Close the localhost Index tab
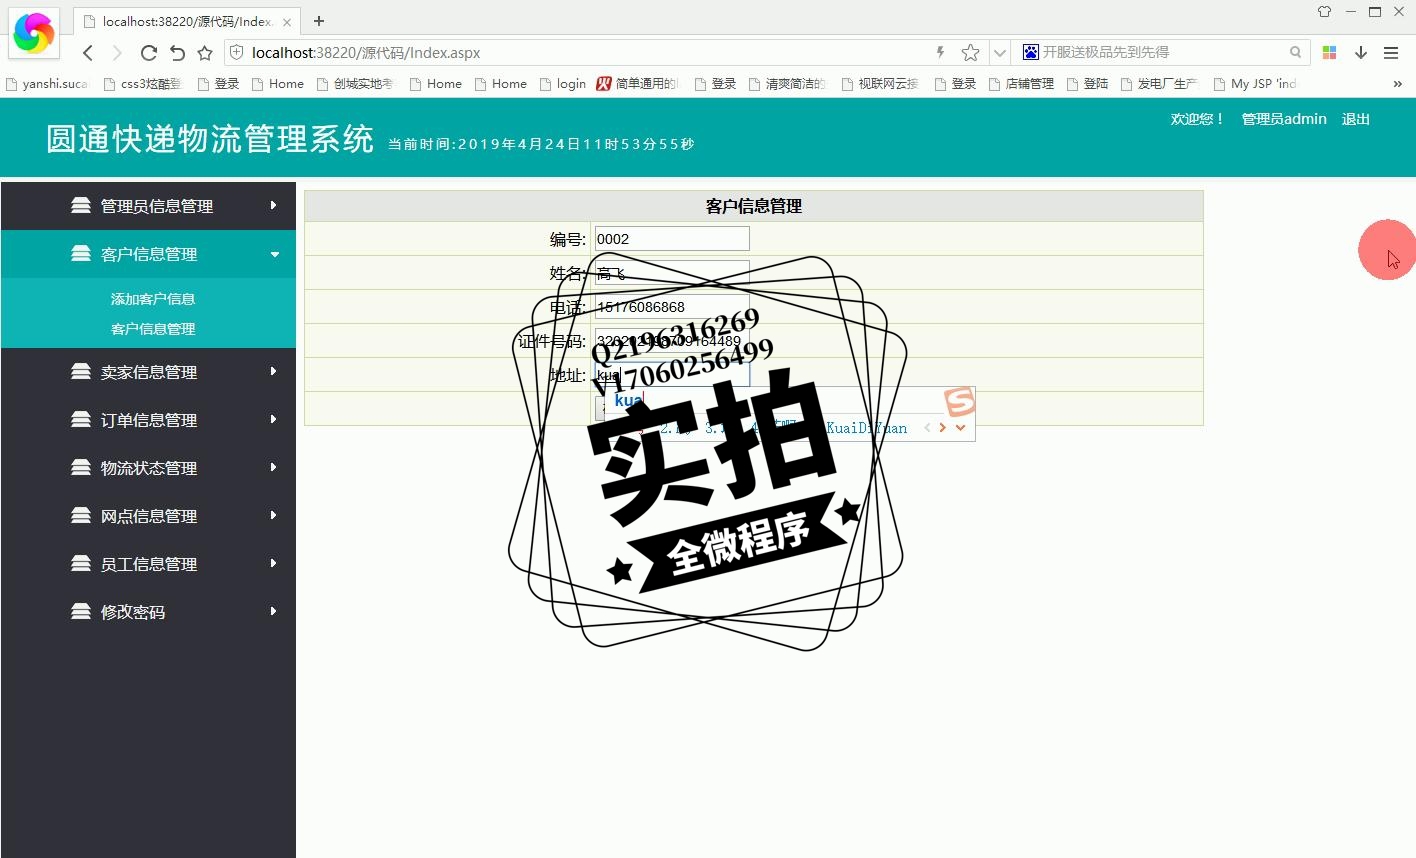The image size is (1416, 858). 287,22
